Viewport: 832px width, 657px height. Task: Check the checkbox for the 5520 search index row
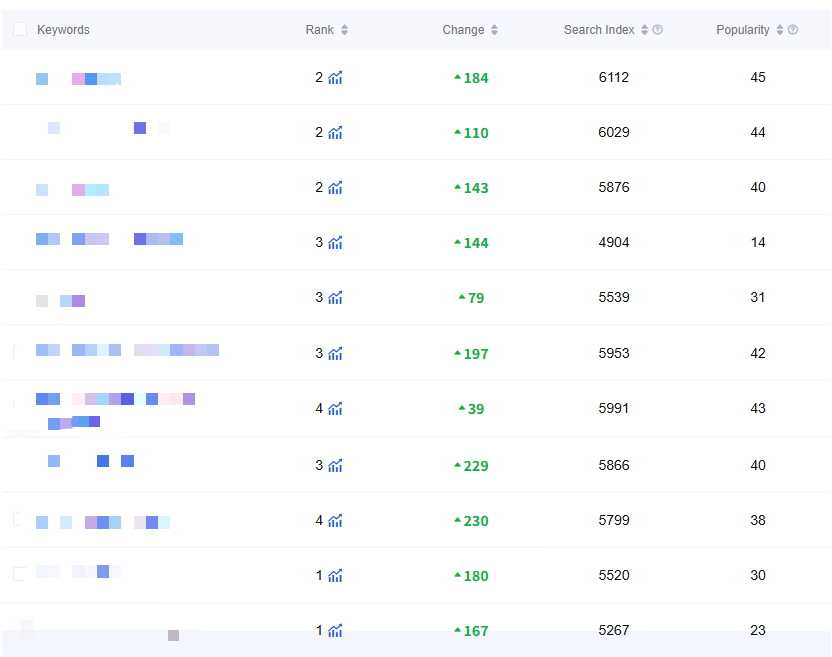(19, 573)
